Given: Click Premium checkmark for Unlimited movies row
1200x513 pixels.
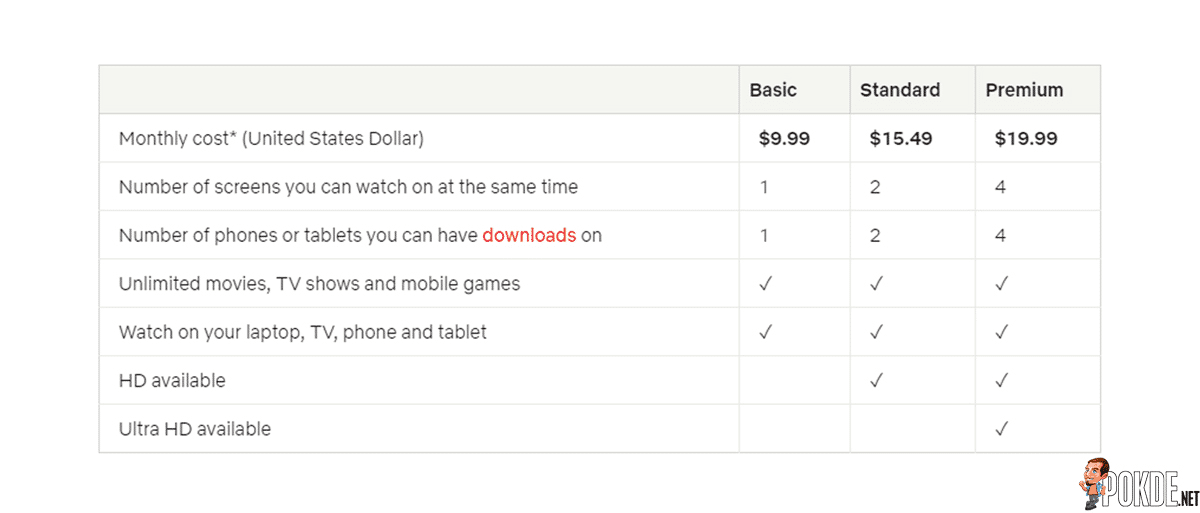Looking at the screenshot, I should [1002, 284].
